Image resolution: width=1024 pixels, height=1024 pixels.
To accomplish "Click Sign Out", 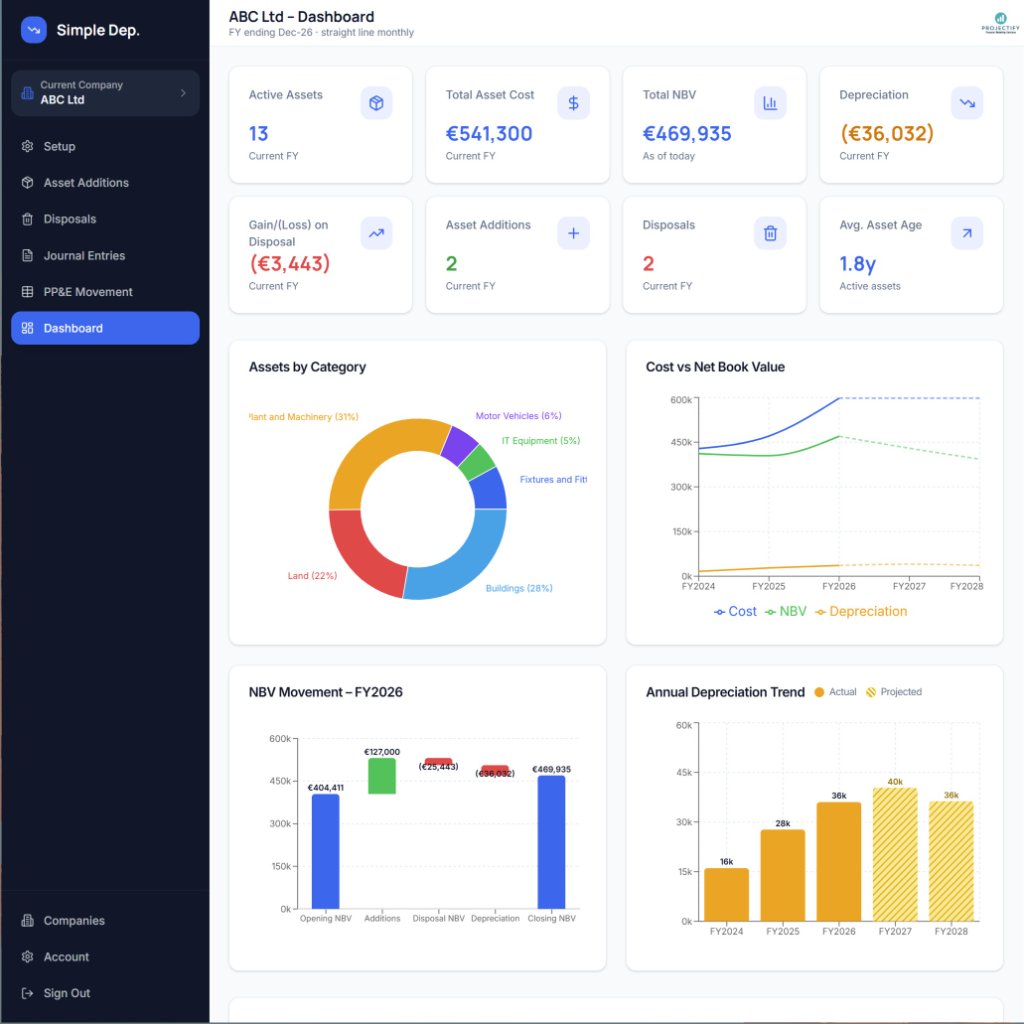I will pyautogui.click(x=105, y=993).
